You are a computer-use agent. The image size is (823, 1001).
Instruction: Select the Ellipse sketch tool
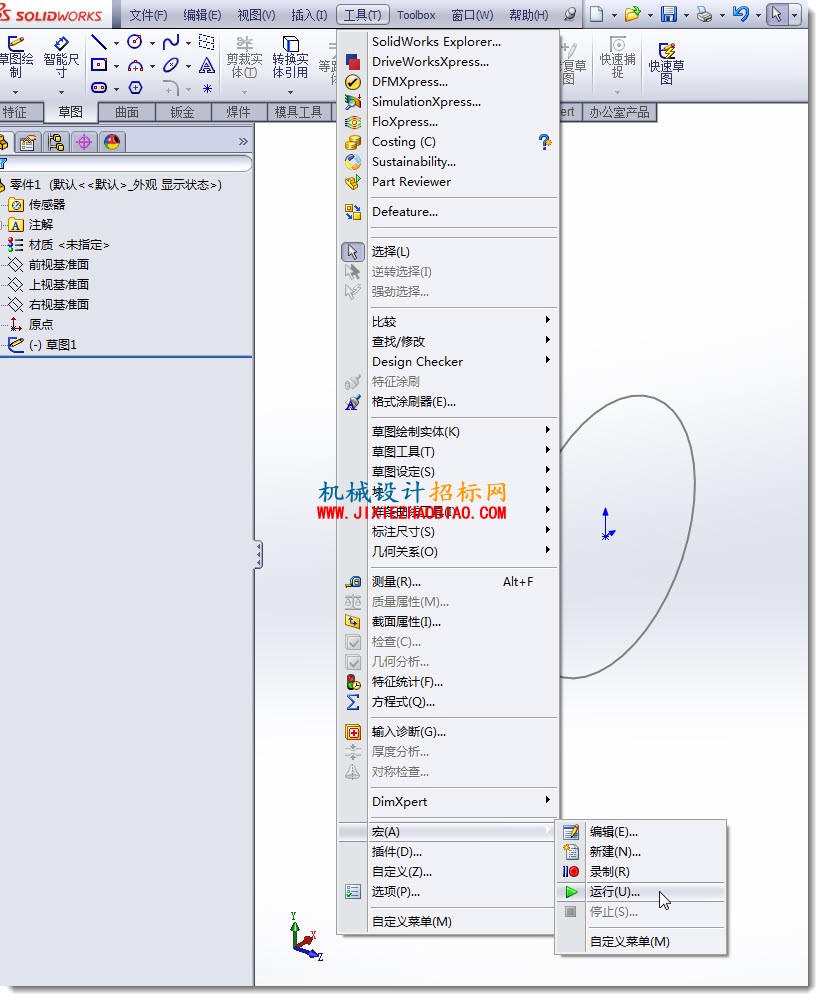coord(170,65)
